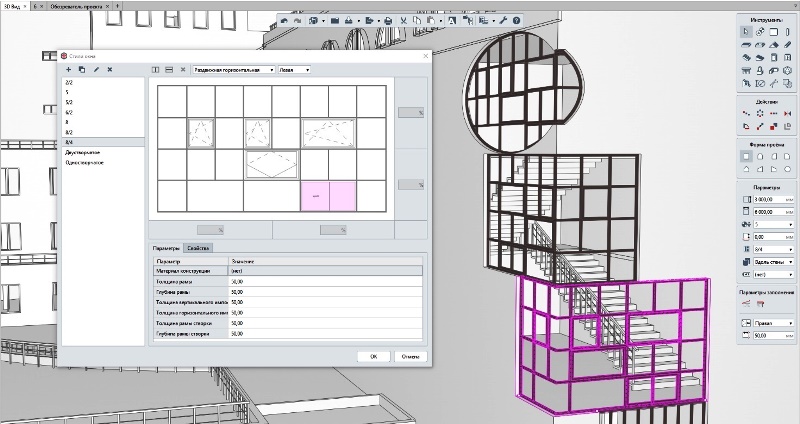Image resolution: width=800 pixels, height=424 pixels.
Task: Select 'Двустворчатое' in the styles list
Action: (x=103, y=153)
